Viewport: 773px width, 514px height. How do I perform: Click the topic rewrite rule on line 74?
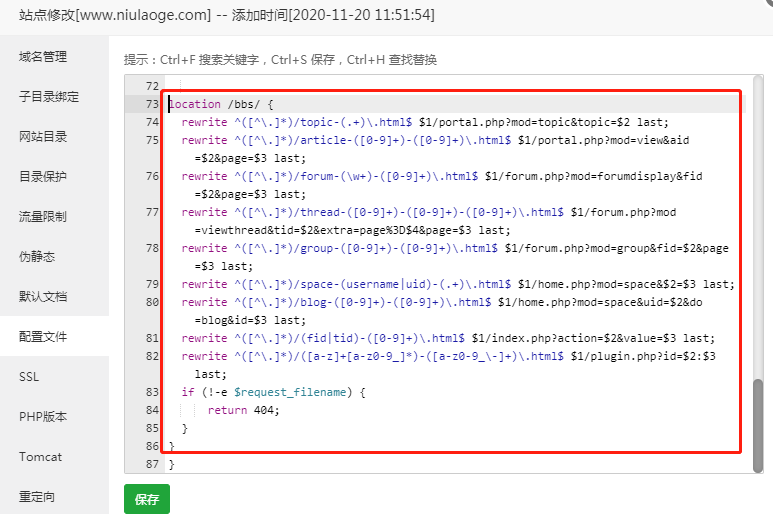[425, 122]
